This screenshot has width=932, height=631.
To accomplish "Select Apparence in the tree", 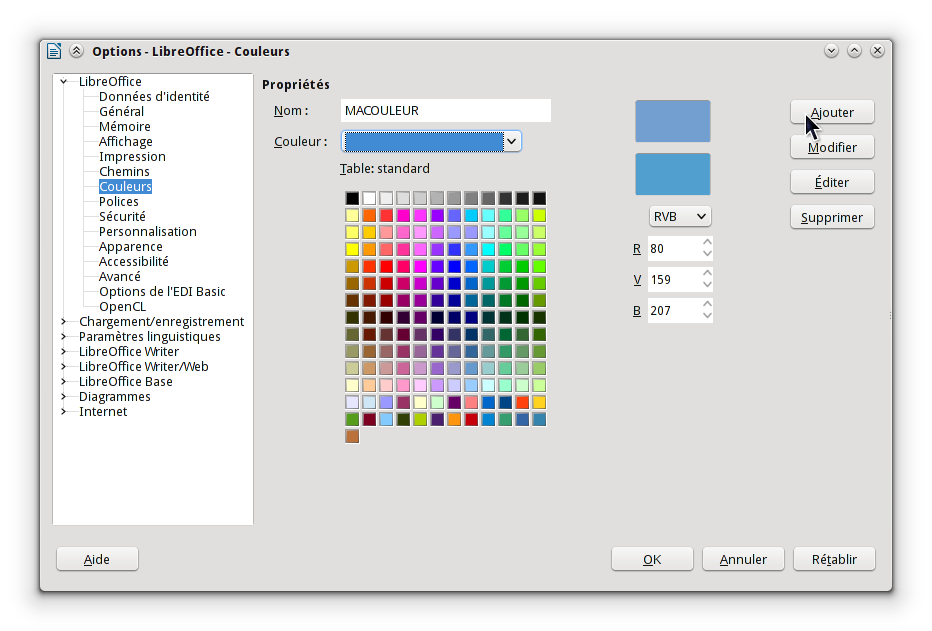I will point(130,247).
